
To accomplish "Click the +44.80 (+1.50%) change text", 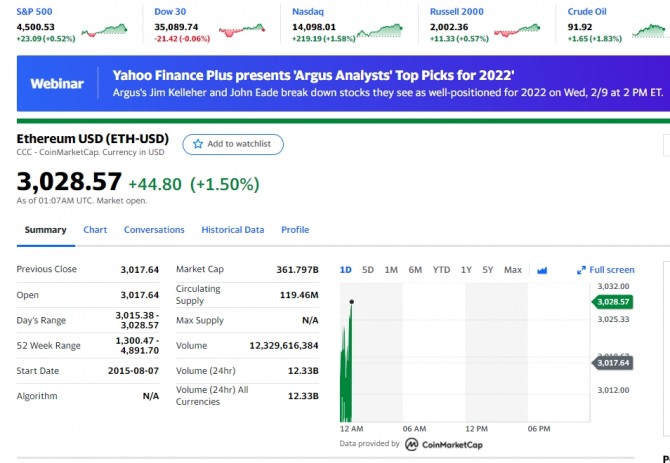I will click(x=194, y=184).
